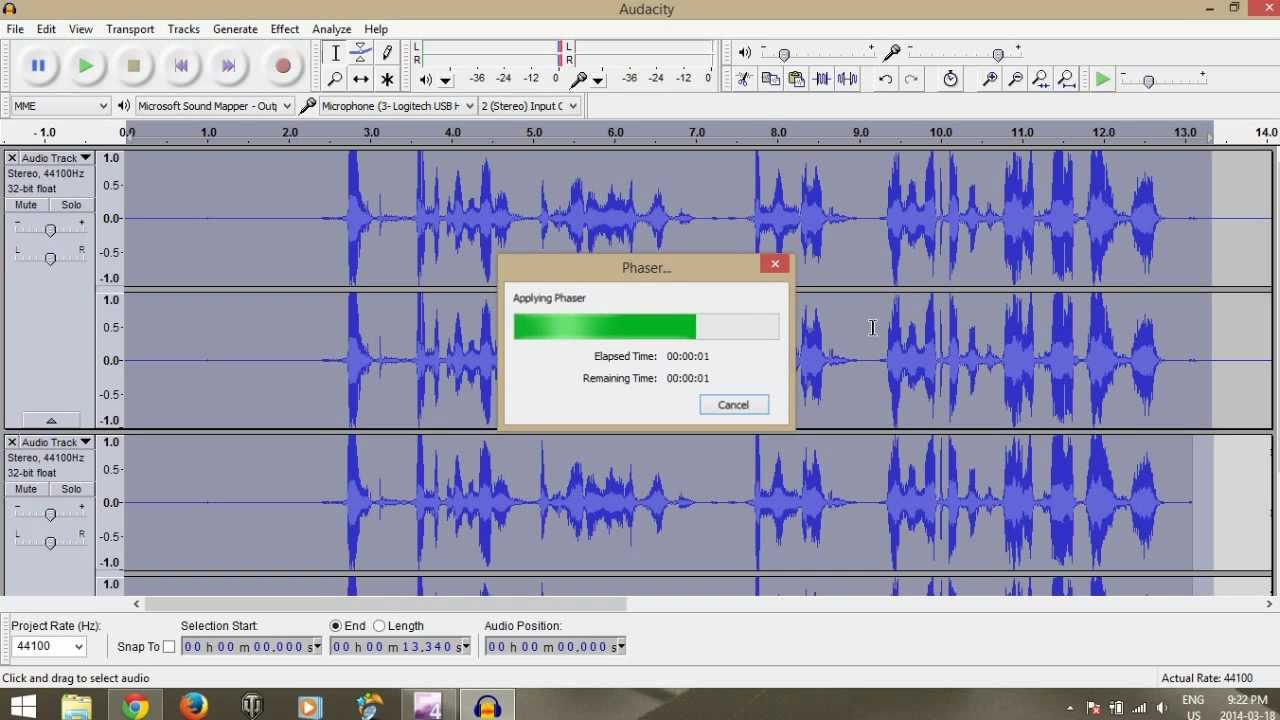
Task: Open the Transport menu
Action: [130, 29]
